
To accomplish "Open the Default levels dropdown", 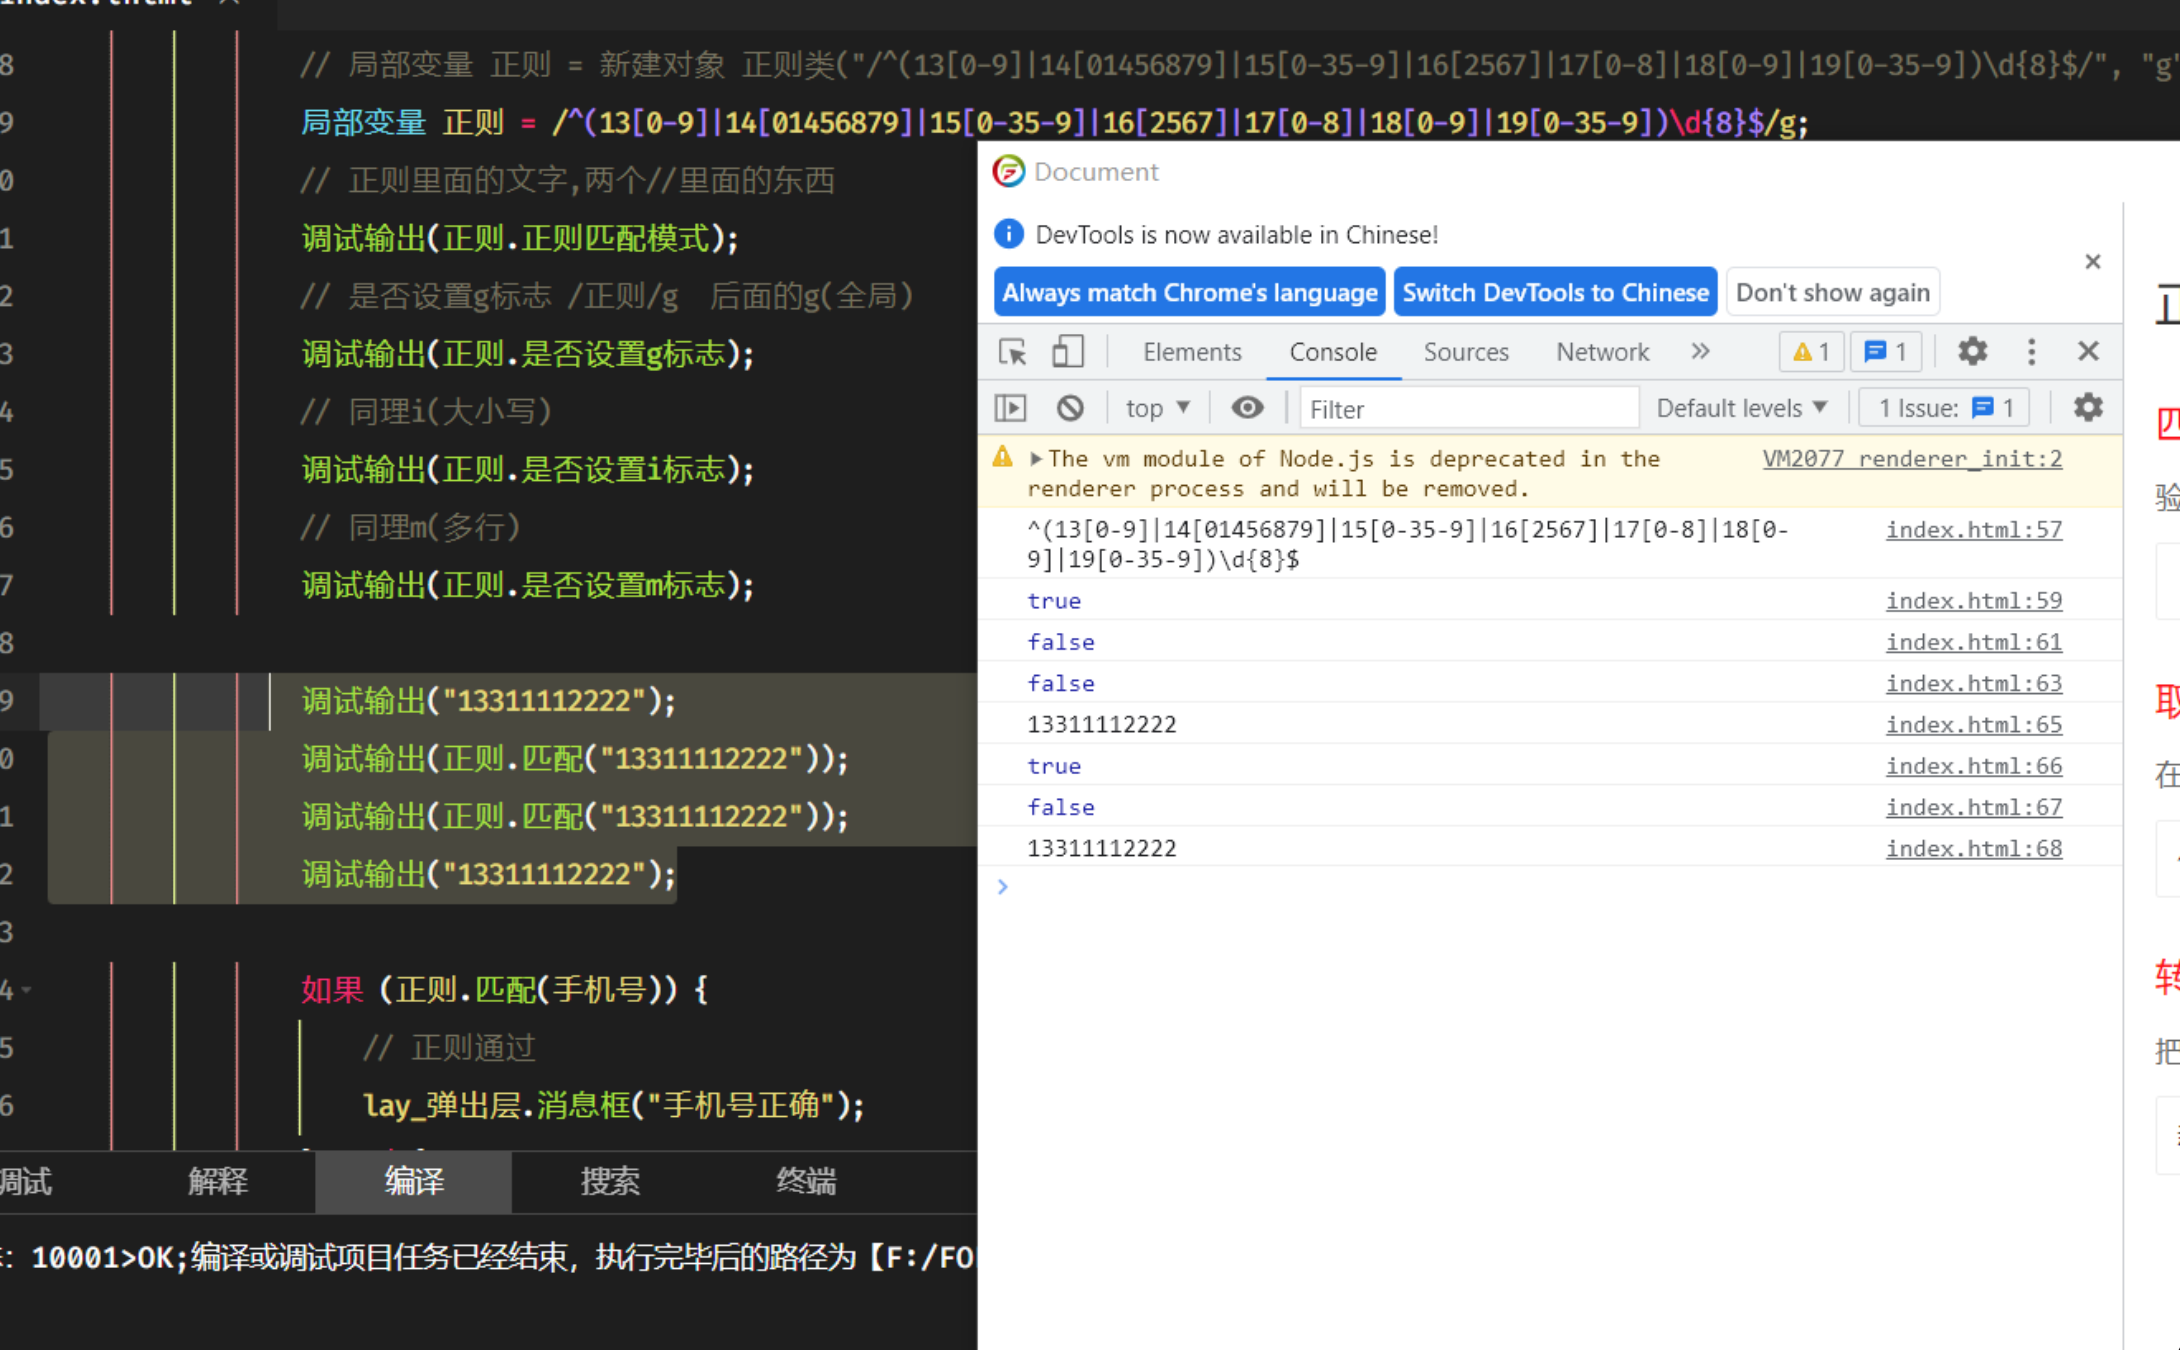I will (x=1742, y=408).
